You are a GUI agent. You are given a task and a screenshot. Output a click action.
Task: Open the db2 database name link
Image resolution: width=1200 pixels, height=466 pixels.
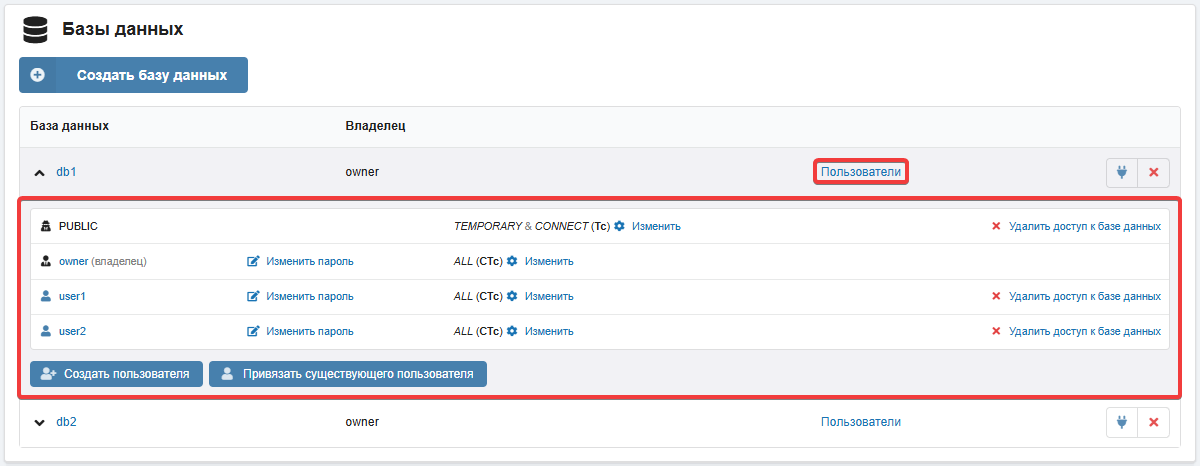coord(66,422)
